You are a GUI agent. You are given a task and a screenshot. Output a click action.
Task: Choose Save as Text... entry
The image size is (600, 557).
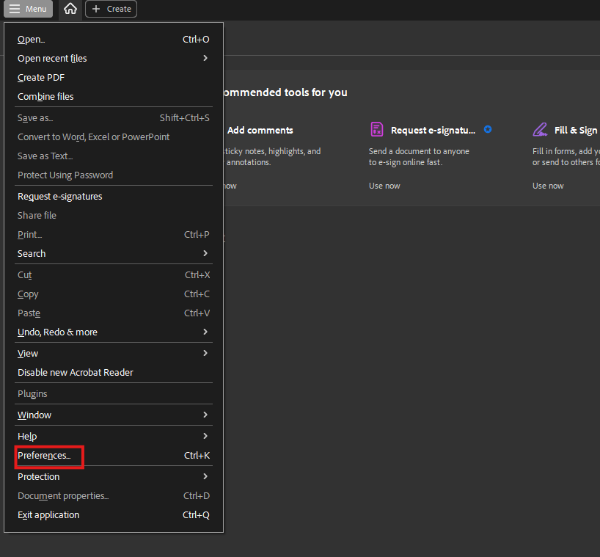point(113,156)
